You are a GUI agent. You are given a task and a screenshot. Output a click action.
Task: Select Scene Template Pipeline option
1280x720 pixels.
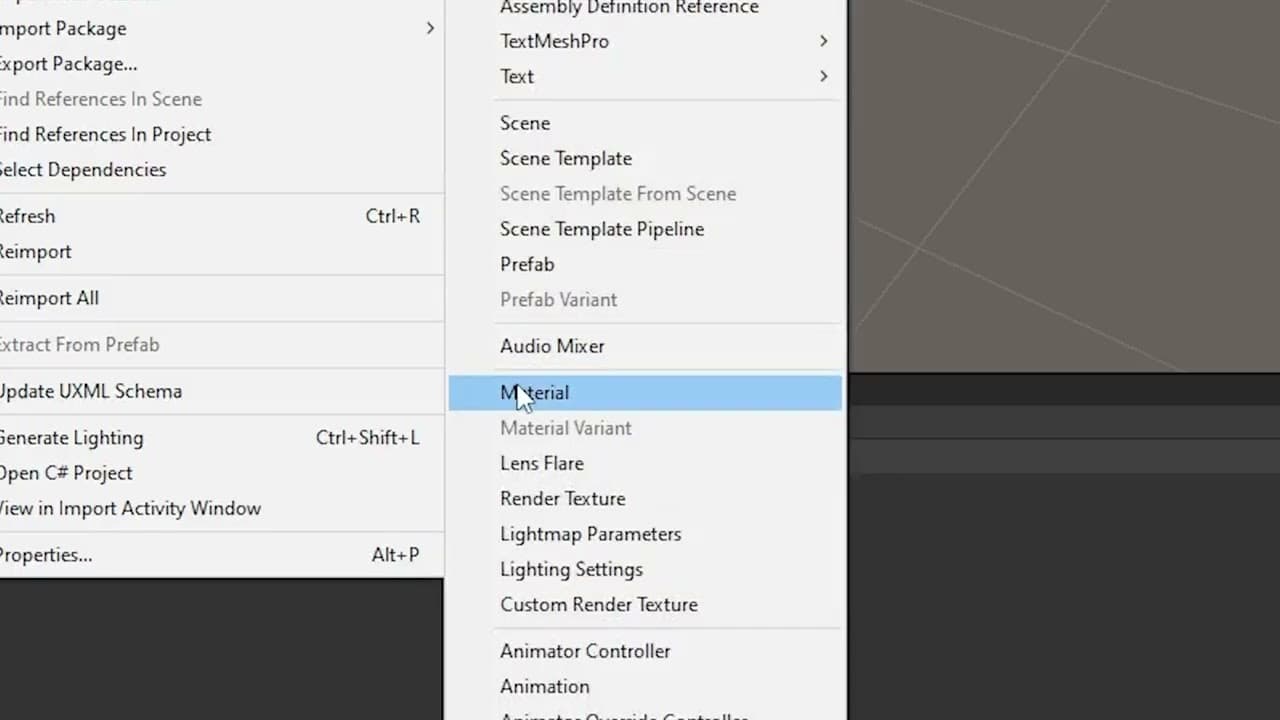pyautogui.click(x=602, y=229)
